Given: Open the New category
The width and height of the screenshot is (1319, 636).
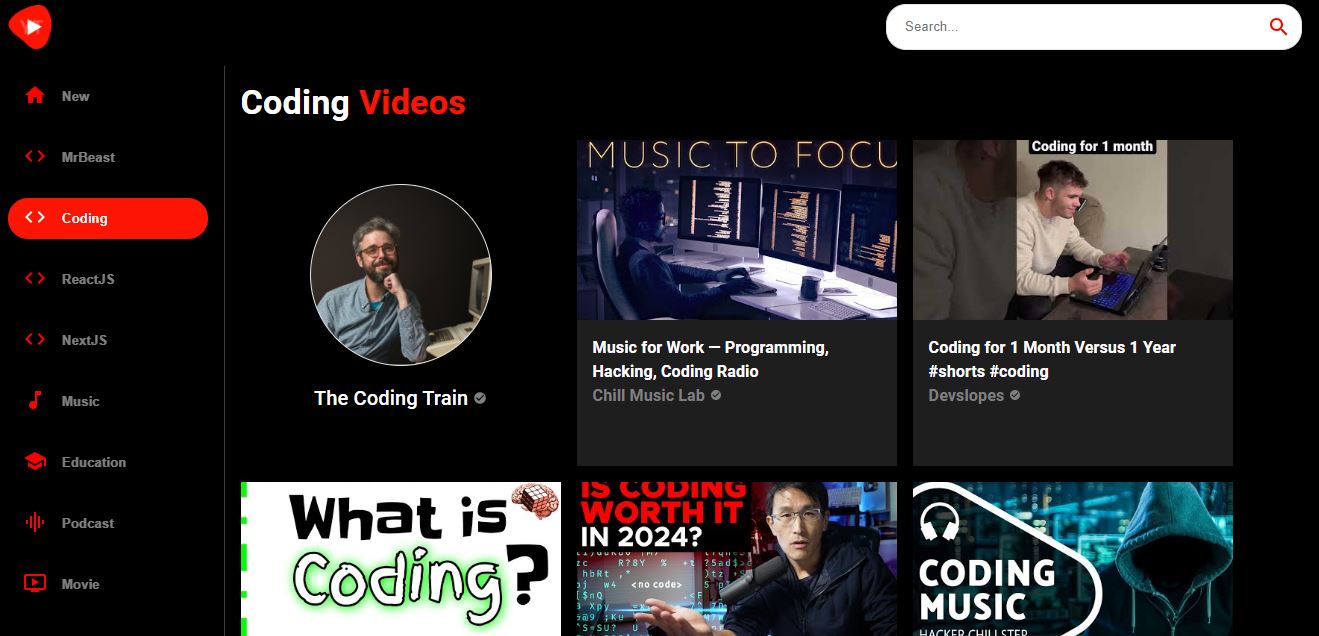Looking at the screenshot, I should [108, 96].
